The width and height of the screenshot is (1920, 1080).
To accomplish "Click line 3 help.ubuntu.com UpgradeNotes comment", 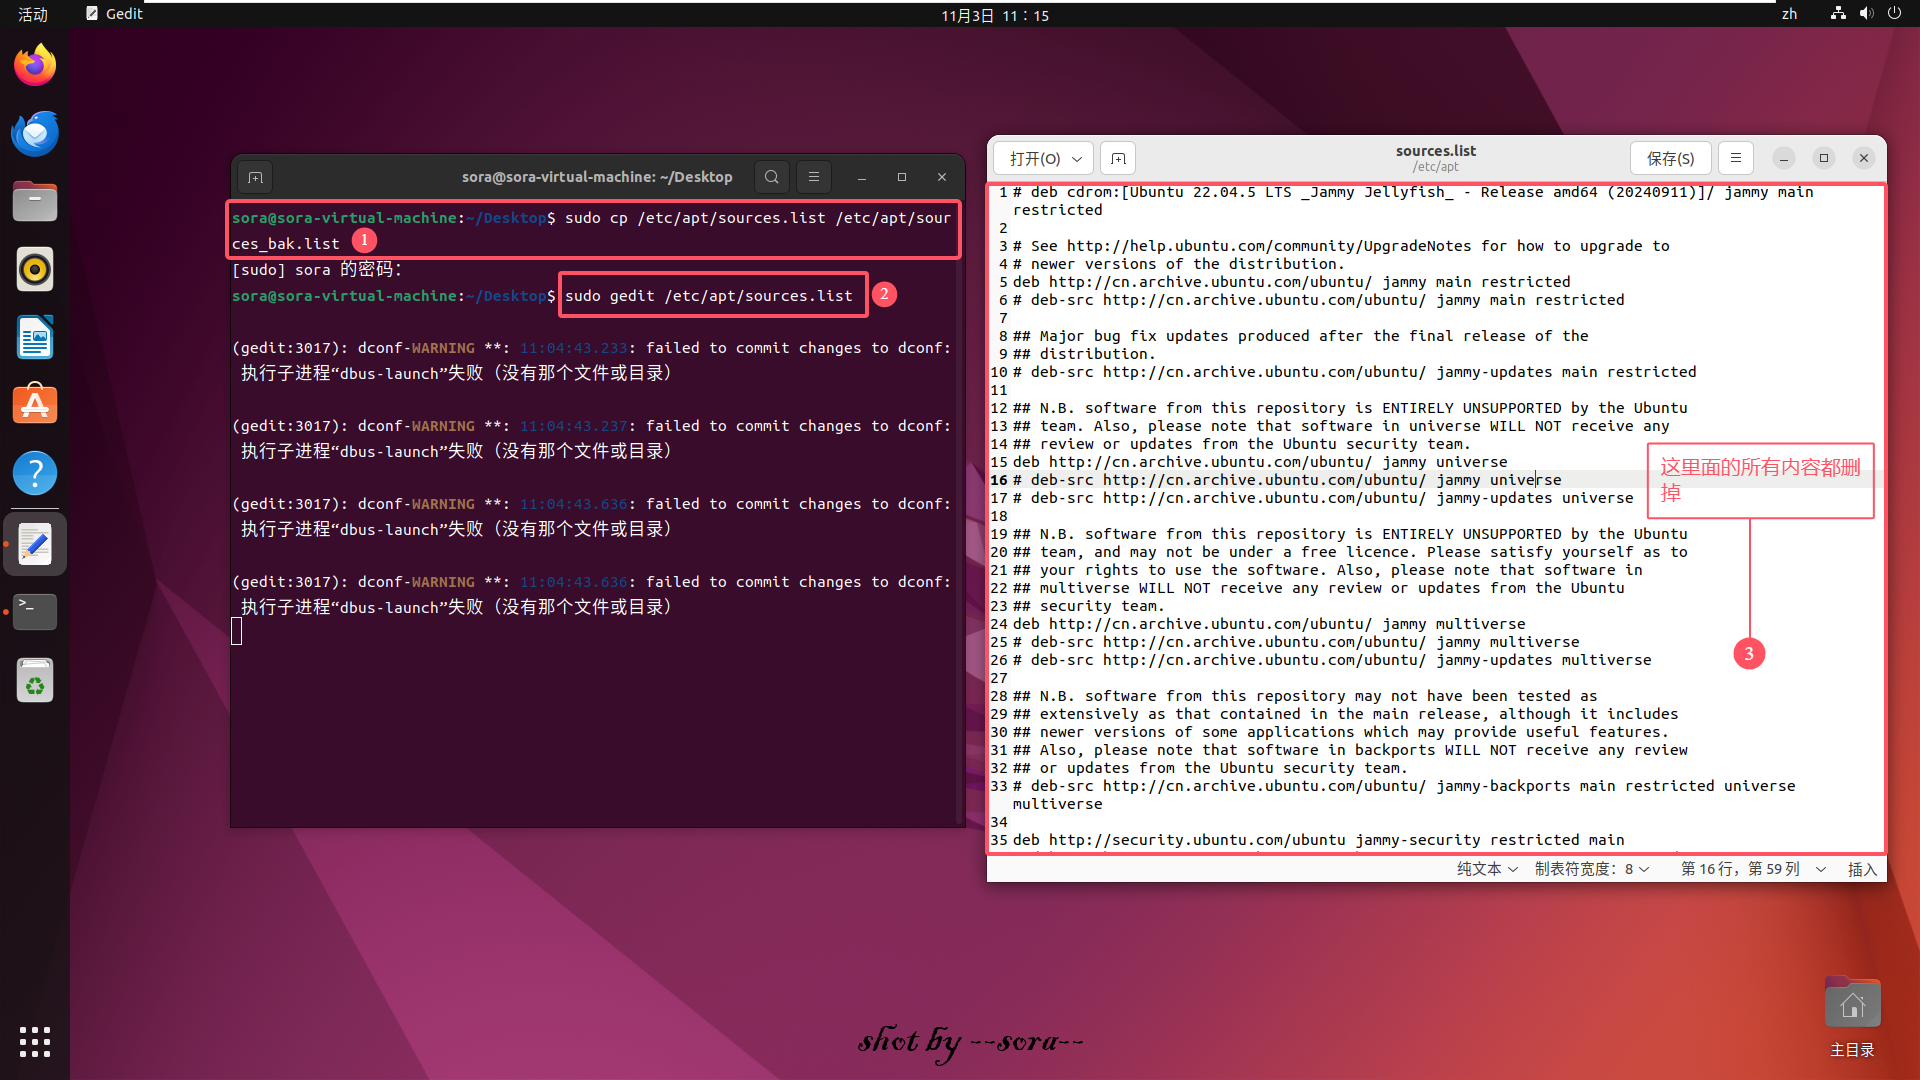I will 1341,246.
